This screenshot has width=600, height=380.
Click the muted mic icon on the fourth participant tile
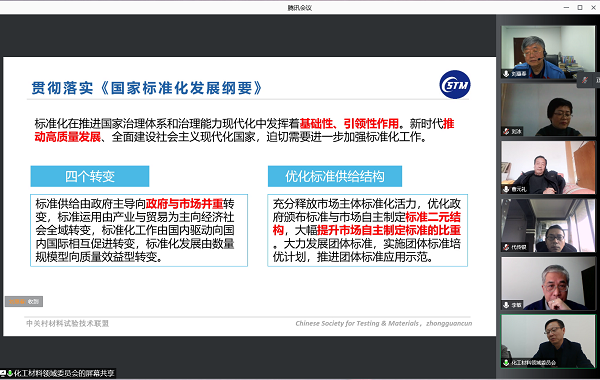[506, 247]
